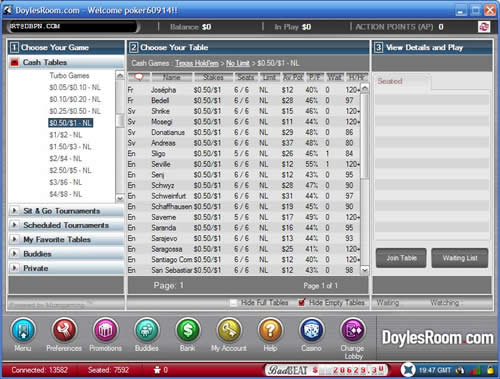
Task: Click the red Cash Tables icon
Action: [14, 62]
